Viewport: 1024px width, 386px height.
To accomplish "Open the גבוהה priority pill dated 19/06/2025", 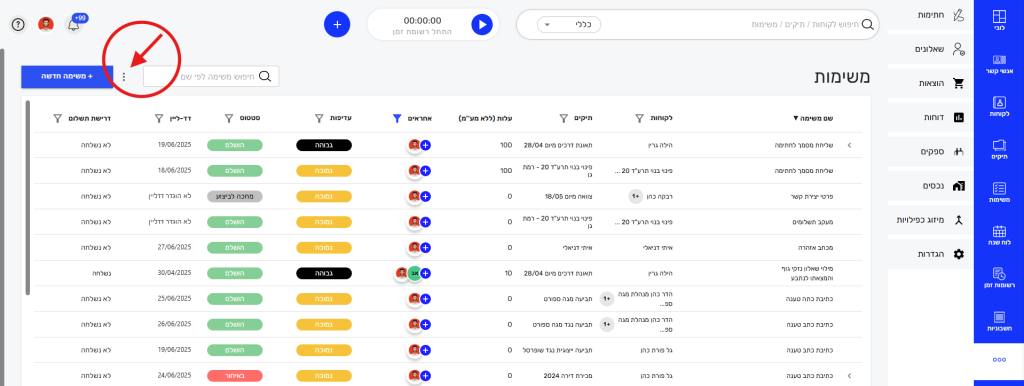I will pos(324,145).
